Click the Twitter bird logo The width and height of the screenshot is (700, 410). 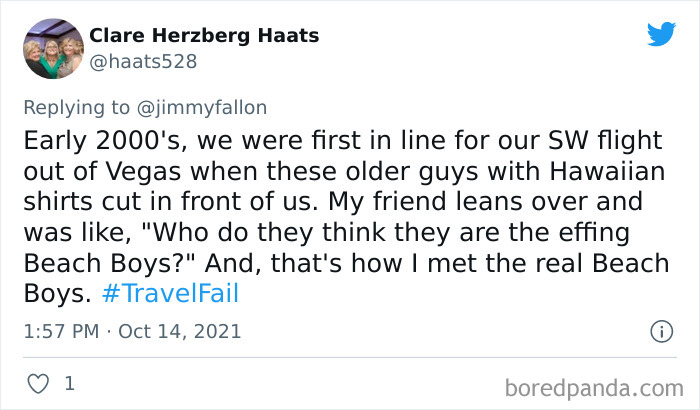click(661, 34)
